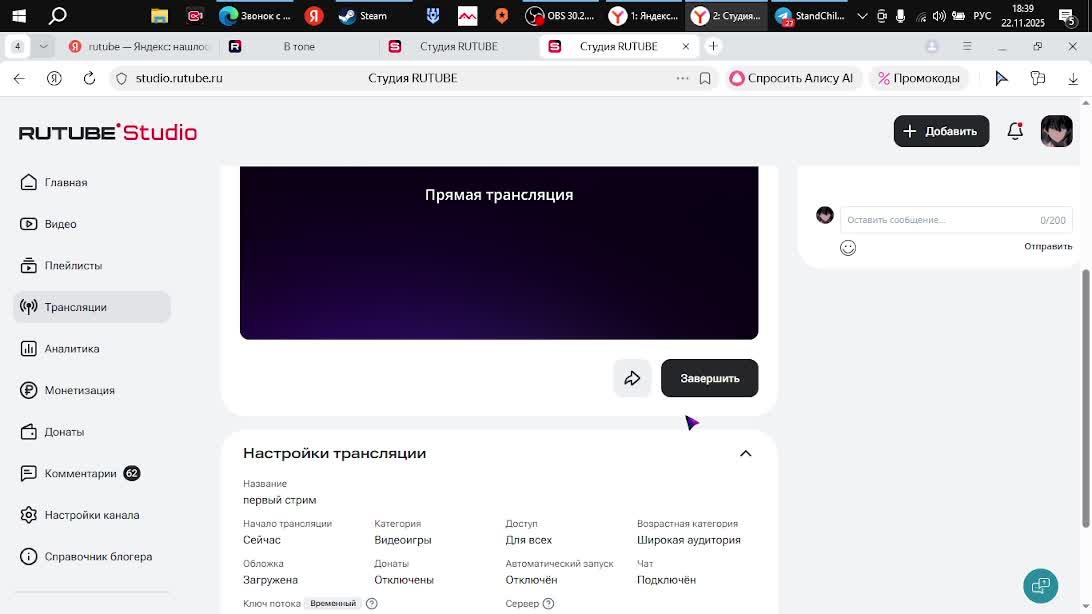Screen dimensions: 1092x614
Task: Open File Explorer from taskbar
Action: [159, 15]
